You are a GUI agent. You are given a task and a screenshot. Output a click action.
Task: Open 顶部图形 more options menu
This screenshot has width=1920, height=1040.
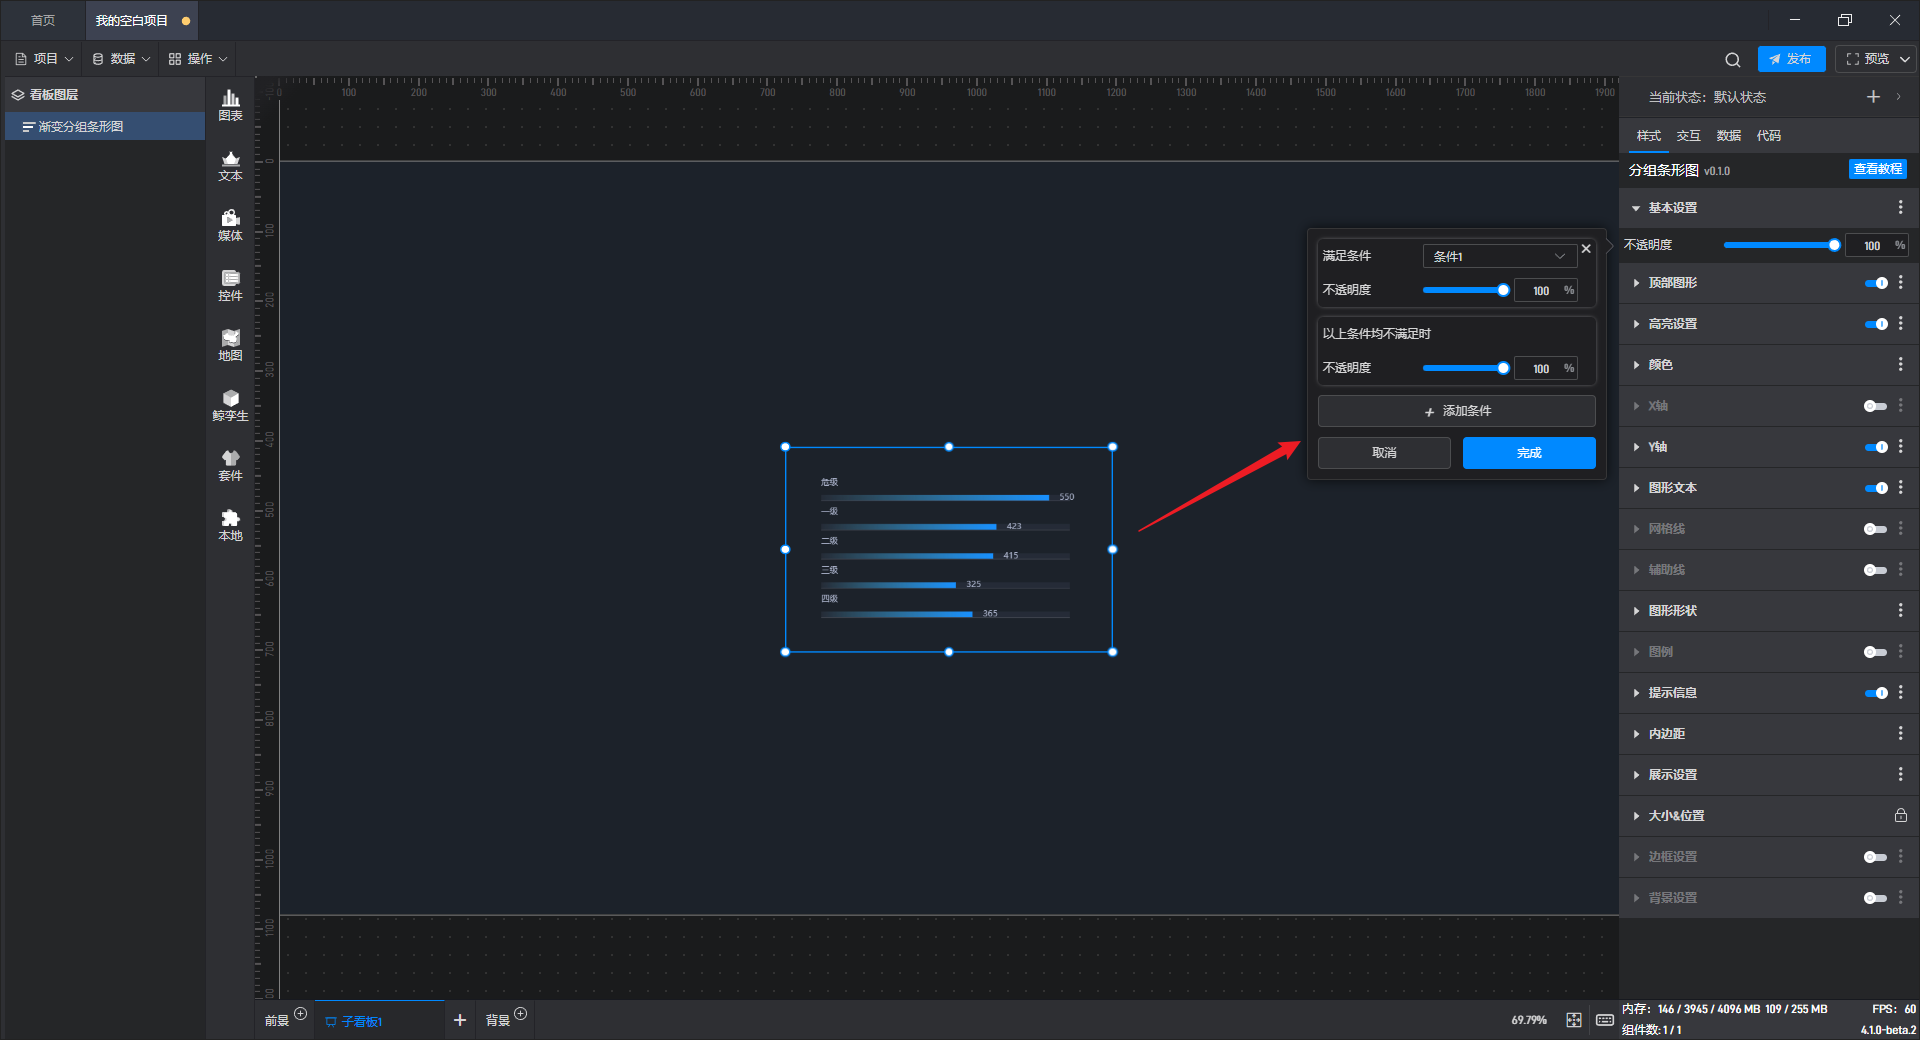point(1900,282)
